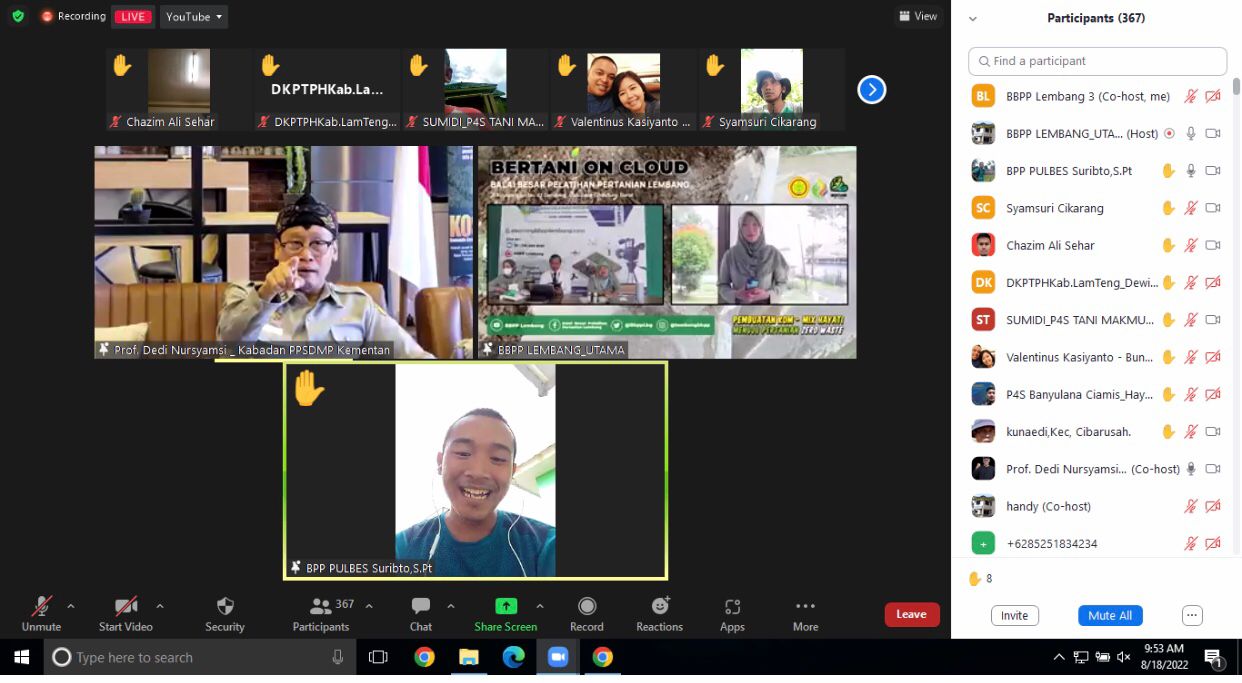
Task: Open the Chat panel icon
Action: point(420,607)
